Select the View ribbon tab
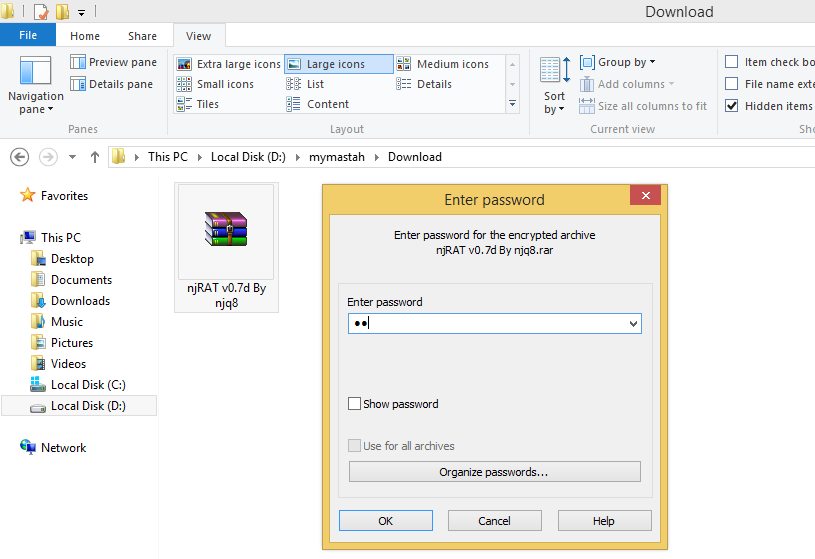Image resolution: width=815 pixels, height=559 pixels. [x=199, y=36]
